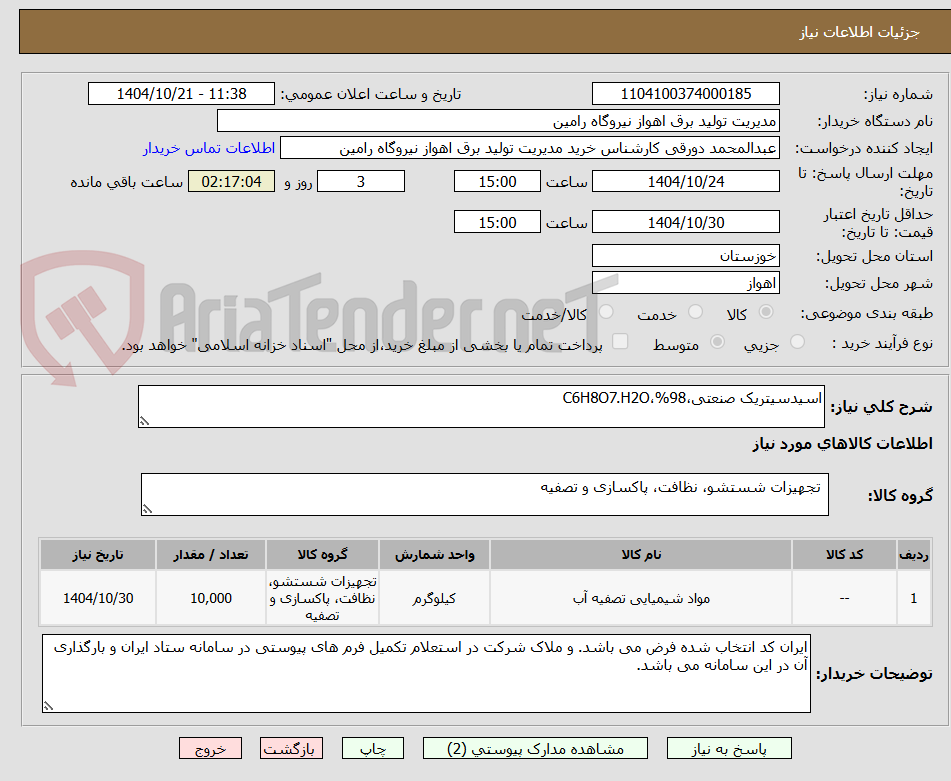Click the شرح کلی نیاز text area
Image resolution: width=951 pixels, height=781 pixels.
[x=481, y=406]
